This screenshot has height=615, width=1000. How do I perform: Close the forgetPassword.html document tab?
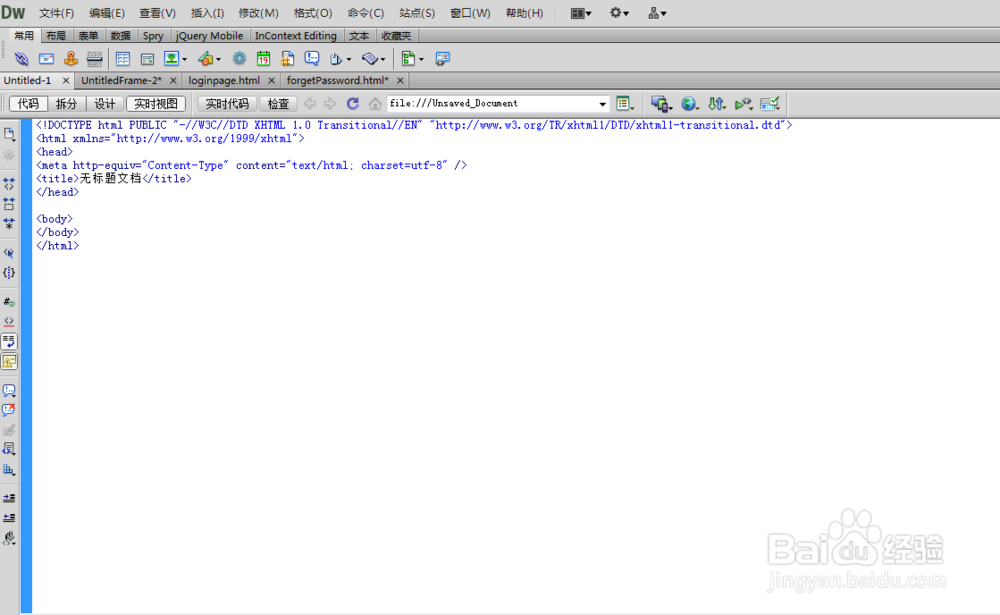point(400,80)
